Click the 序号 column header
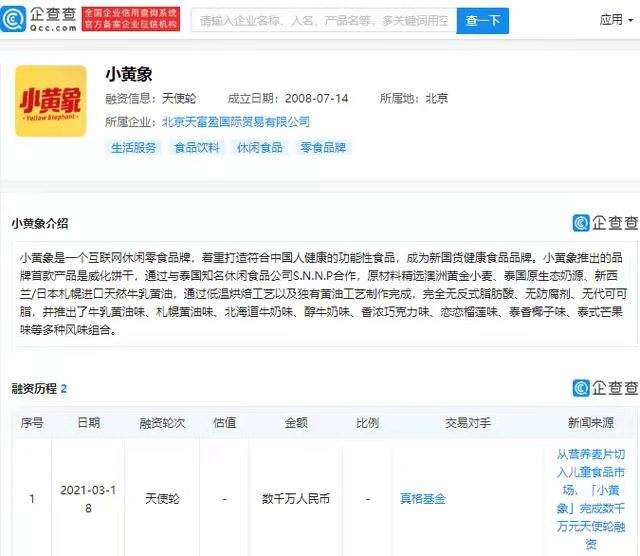The image size is (640, 556). pos(31,423)
